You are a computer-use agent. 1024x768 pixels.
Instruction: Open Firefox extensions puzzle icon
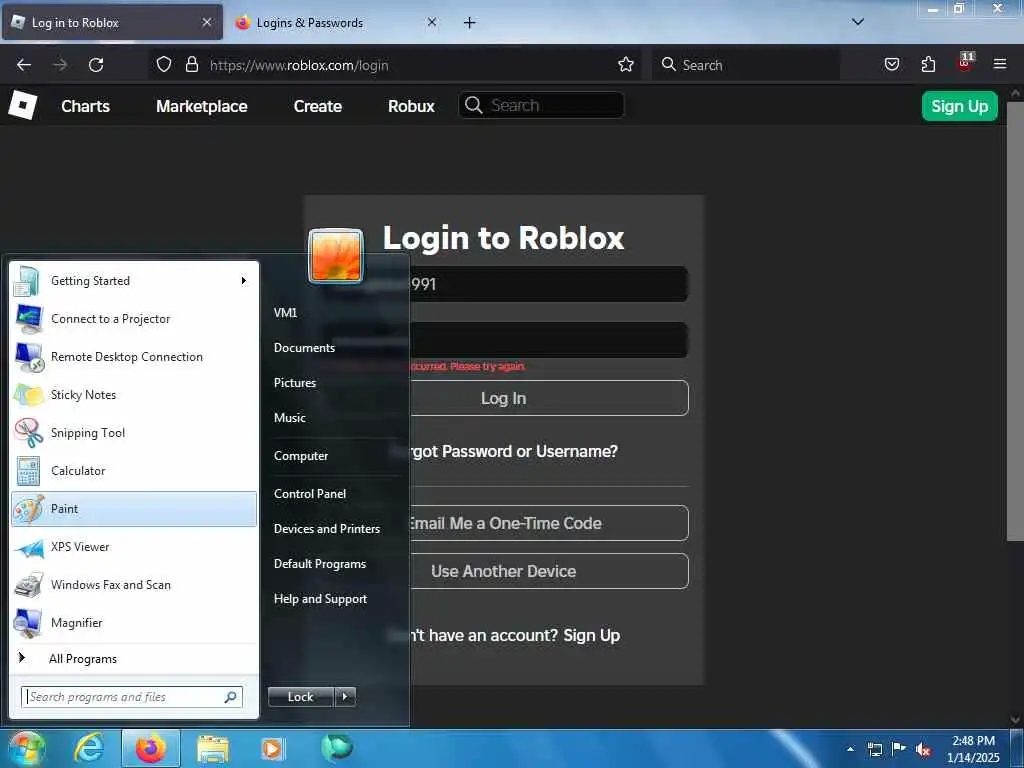pyautogui.click(x=928, y=64)
